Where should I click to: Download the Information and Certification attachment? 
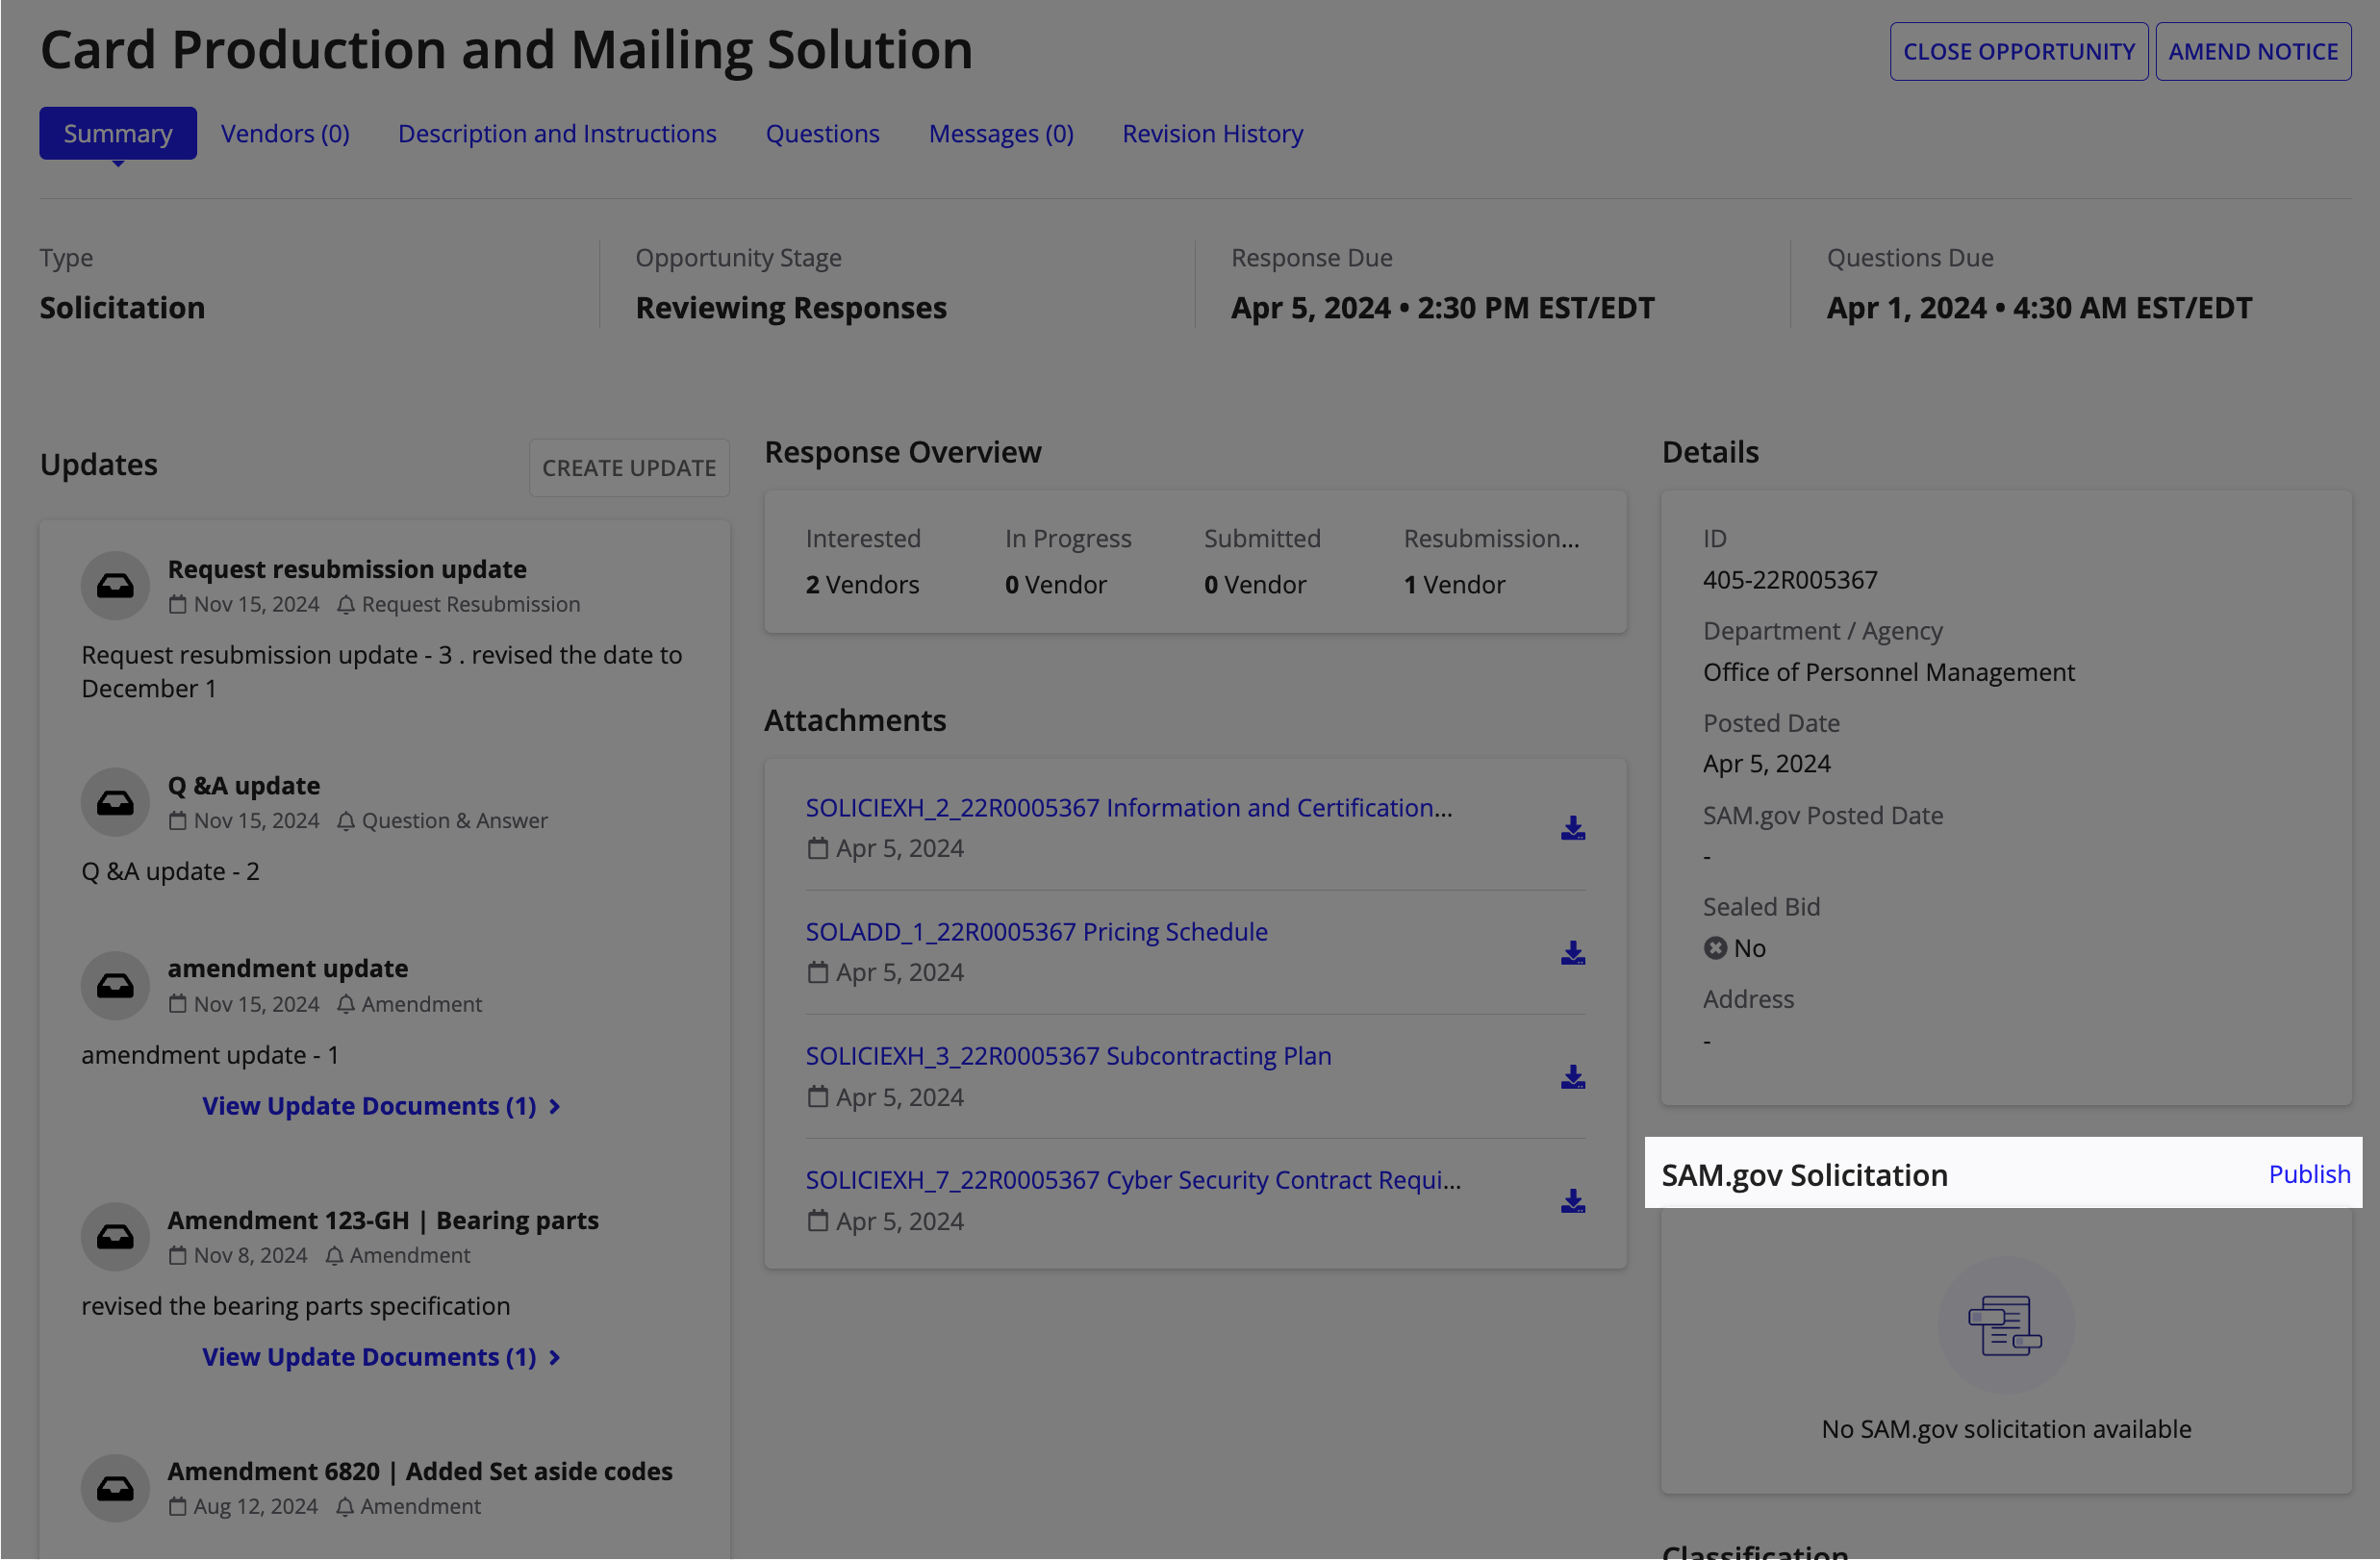(1573, 828)
